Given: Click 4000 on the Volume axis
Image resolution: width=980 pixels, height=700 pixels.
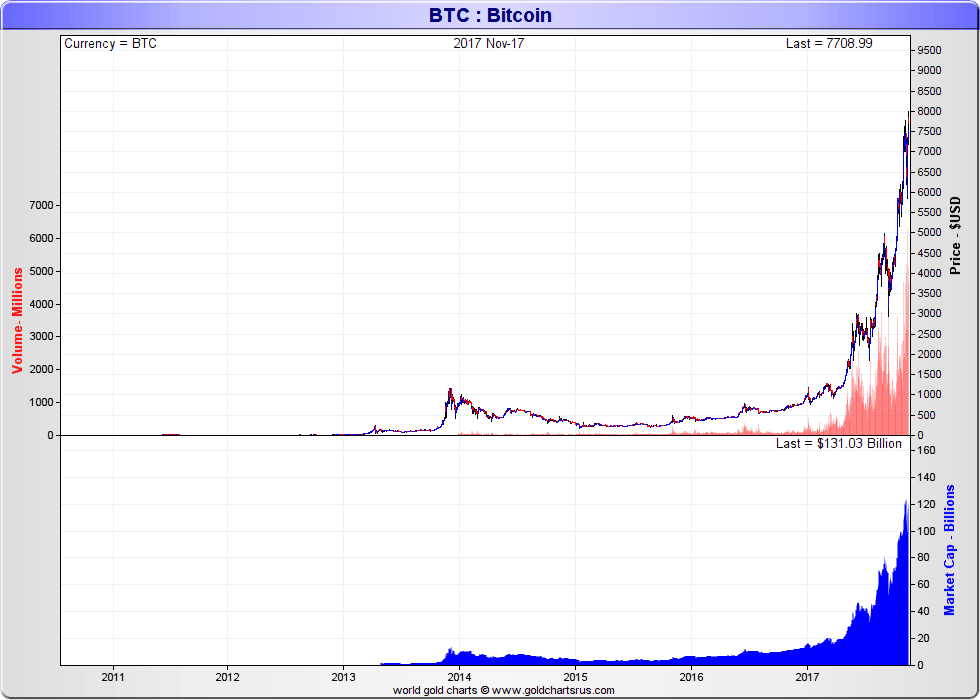Looking at the screenshot, I should pyautogui.click(x=41, y=304).
